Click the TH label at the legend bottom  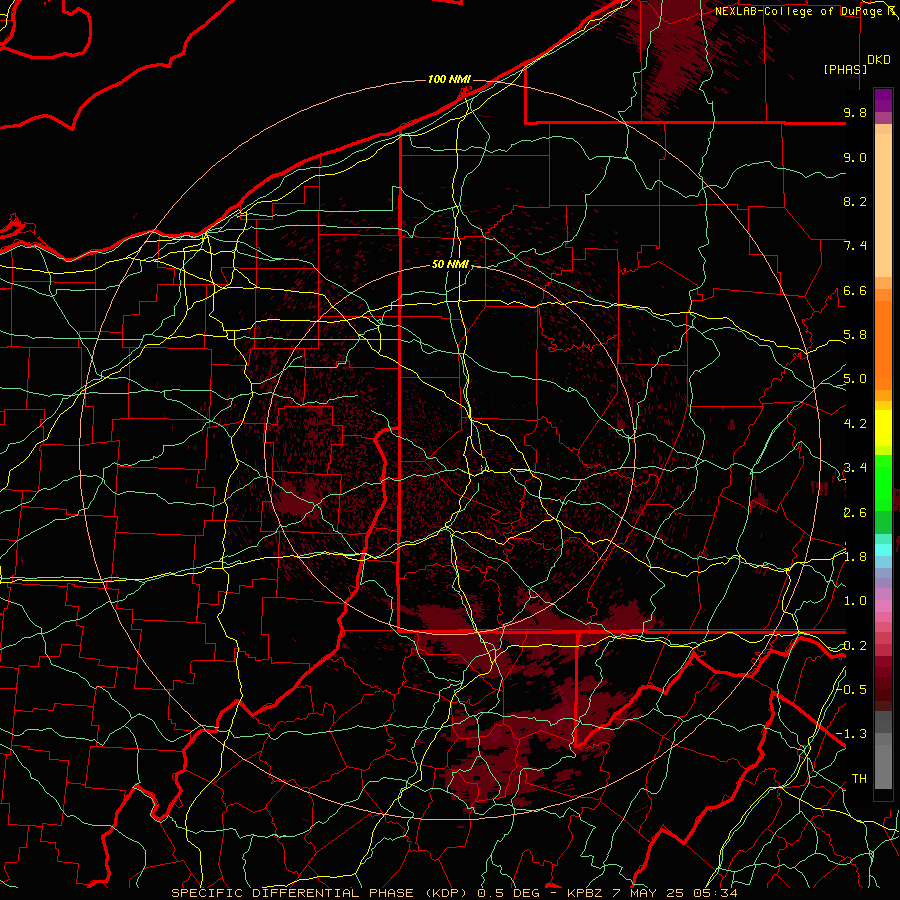click(859, 779)
